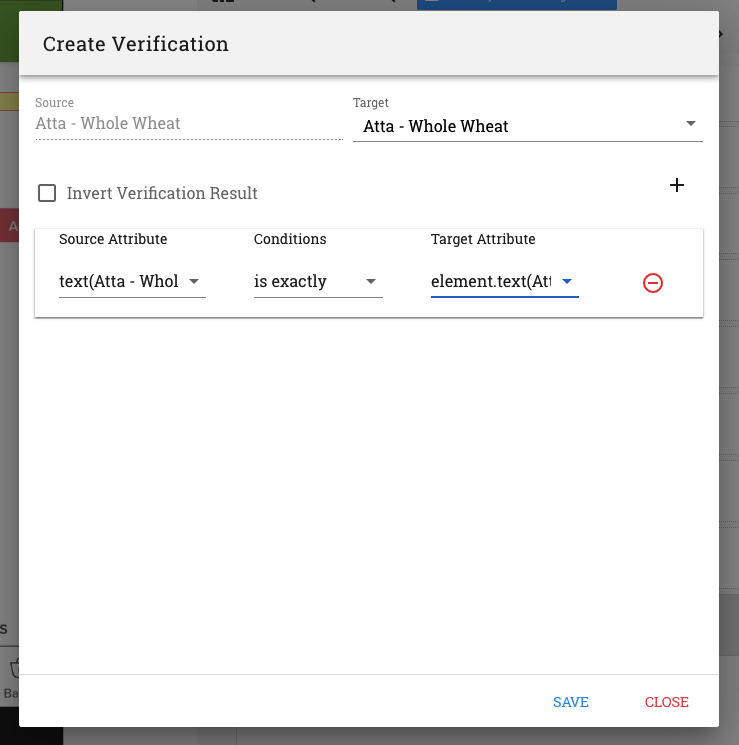Open the Target dropdown arrow
The image size is (739, 745).
point(691,124)
